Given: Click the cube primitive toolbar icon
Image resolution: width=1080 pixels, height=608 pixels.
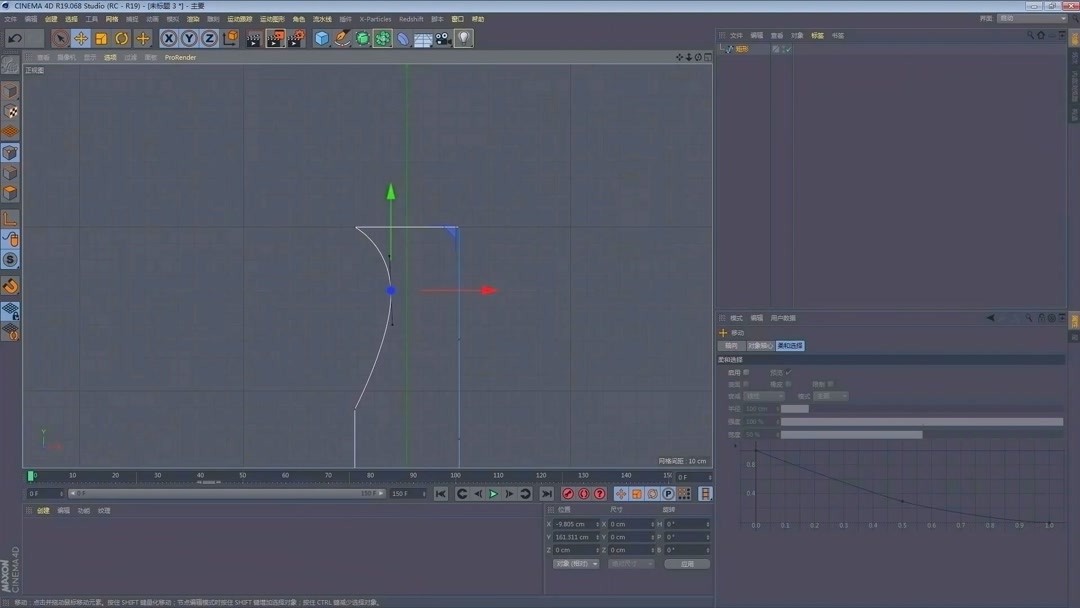Looking at the screenshot, I should click(320, 38).
